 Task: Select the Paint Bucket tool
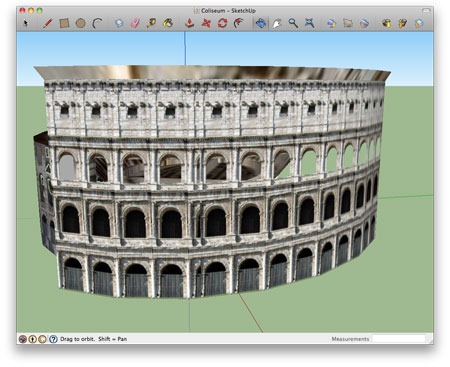pos(168,23)
